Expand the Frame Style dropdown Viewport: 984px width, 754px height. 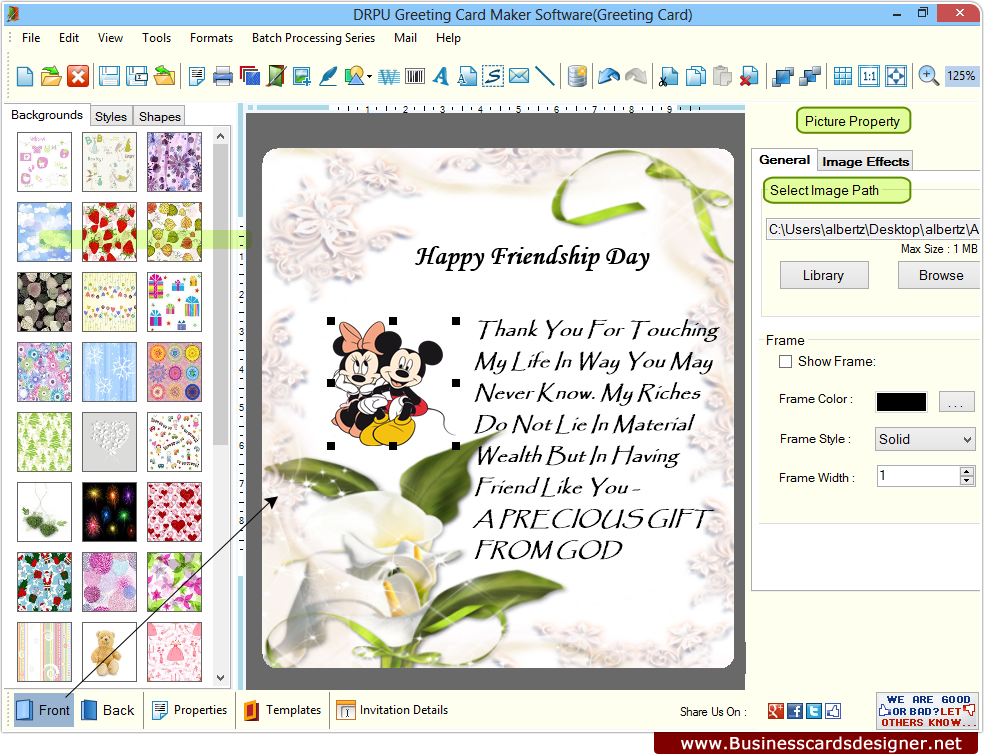pyautogui.click(x=966, y=439)
